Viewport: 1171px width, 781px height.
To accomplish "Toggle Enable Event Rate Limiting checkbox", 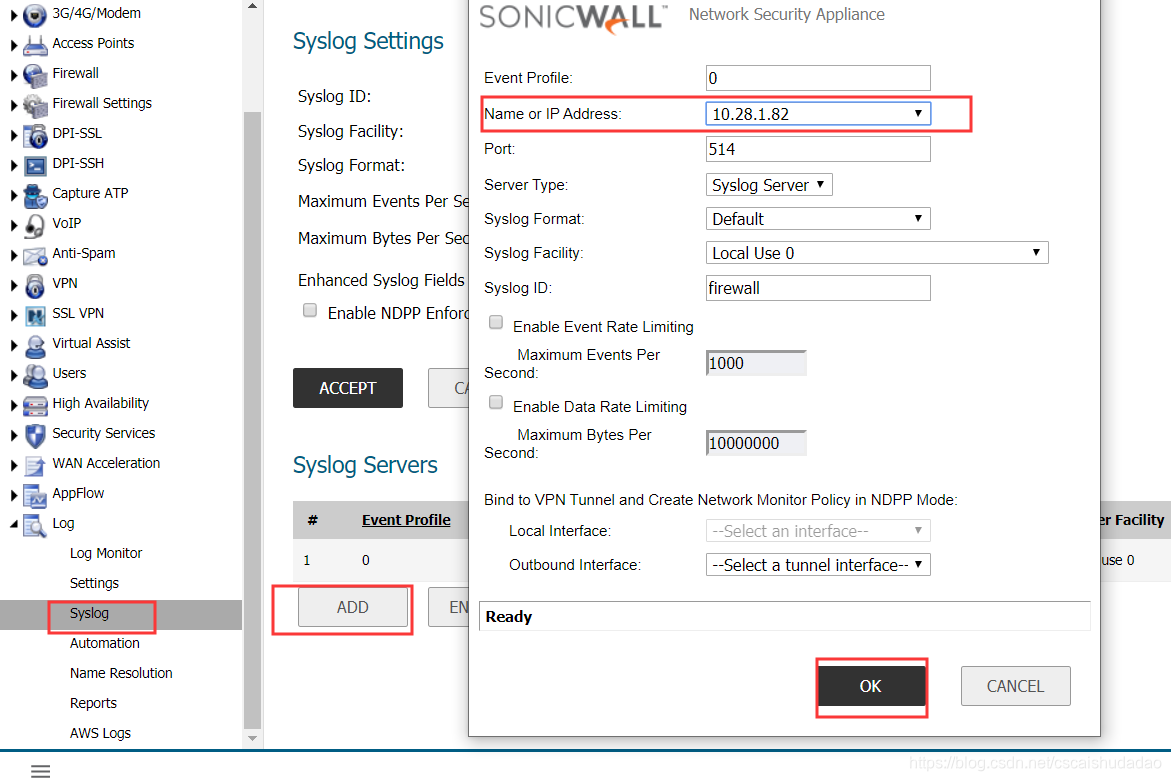I will [496, 323].
